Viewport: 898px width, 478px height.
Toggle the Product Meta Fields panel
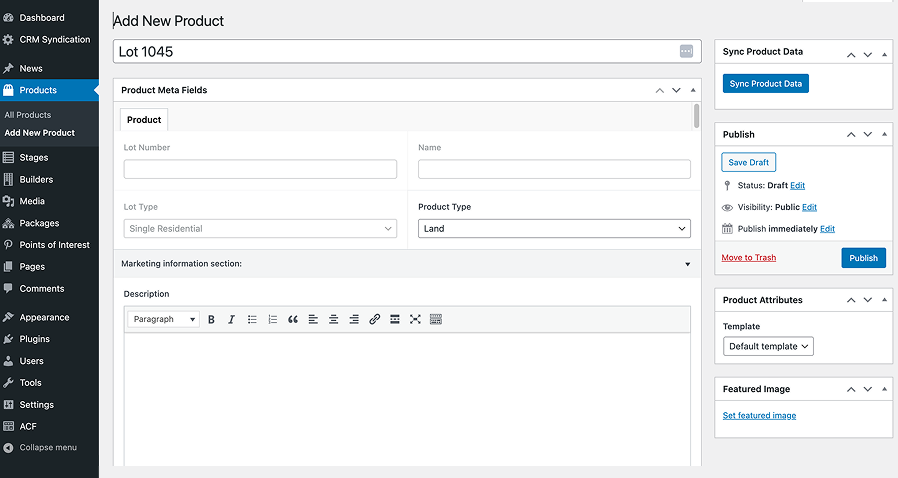click(693, 90)
